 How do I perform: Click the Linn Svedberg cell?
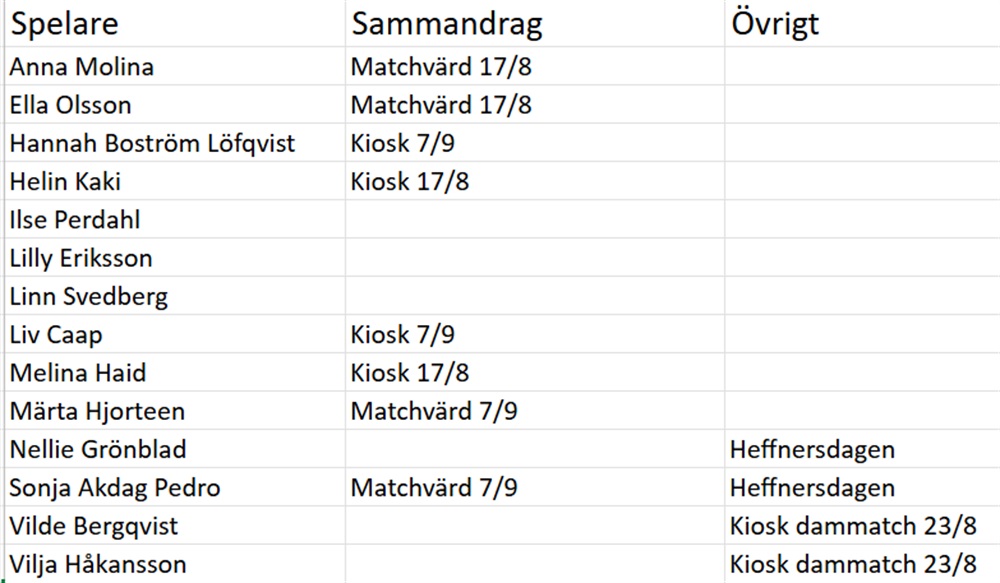click(x=89, y=296)
